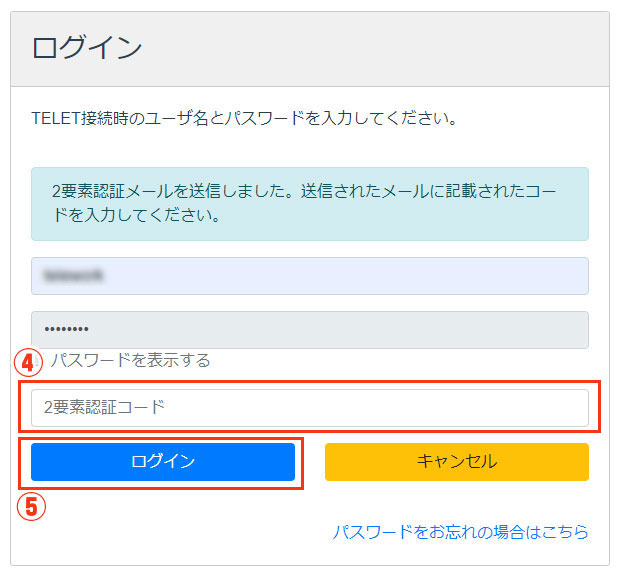Screen dimensions: 622x577
Task: Click the red circled number 4 marker
Action: coord(28,362)
